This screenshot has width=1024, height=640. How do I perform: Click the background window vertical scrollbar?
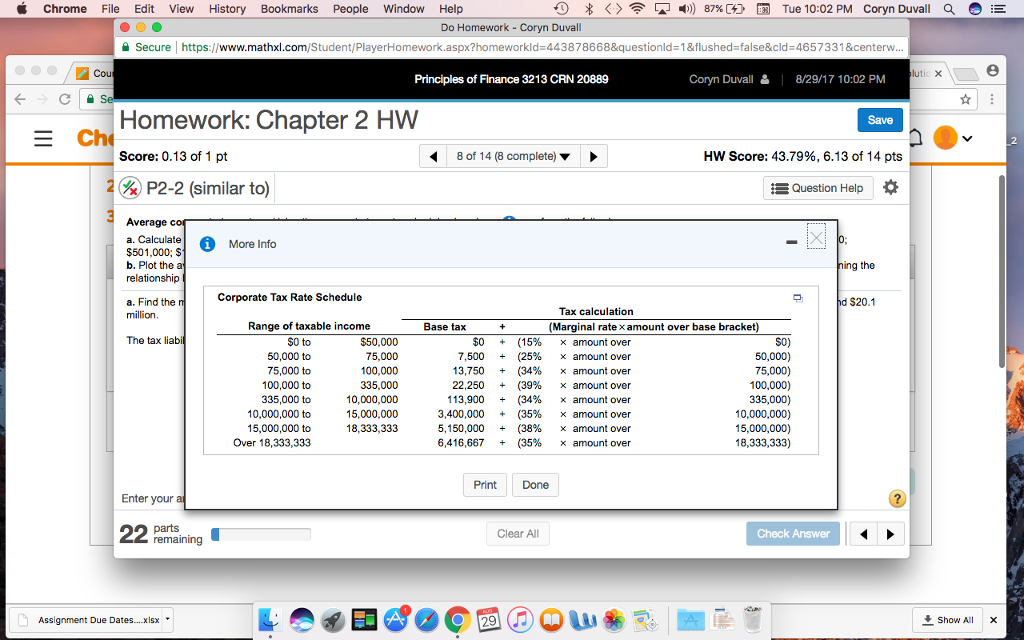(x=1002, y=274)
